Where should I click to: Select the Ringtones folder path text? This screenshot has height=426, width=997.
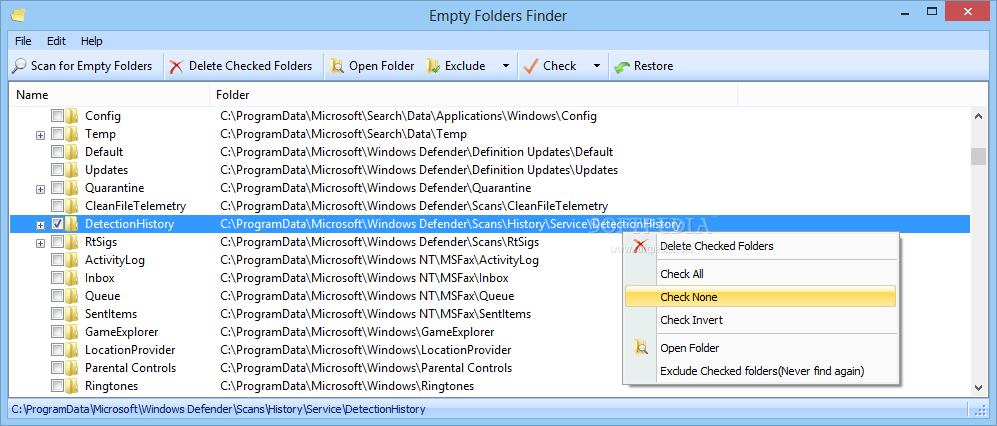coord(347,386)
